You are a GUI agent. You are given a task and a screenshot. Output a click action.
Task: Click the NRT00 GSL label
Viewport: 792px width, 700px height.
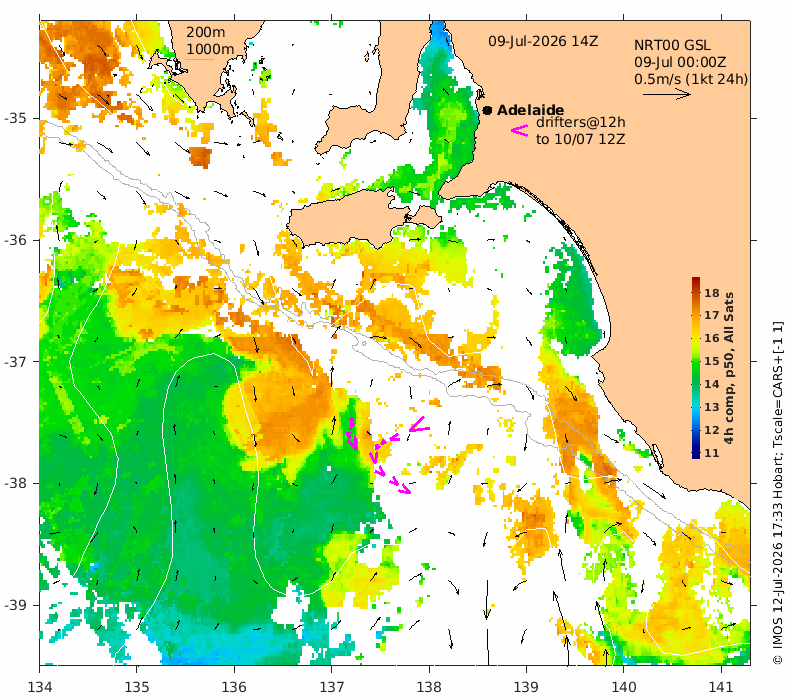click(672, 45)
